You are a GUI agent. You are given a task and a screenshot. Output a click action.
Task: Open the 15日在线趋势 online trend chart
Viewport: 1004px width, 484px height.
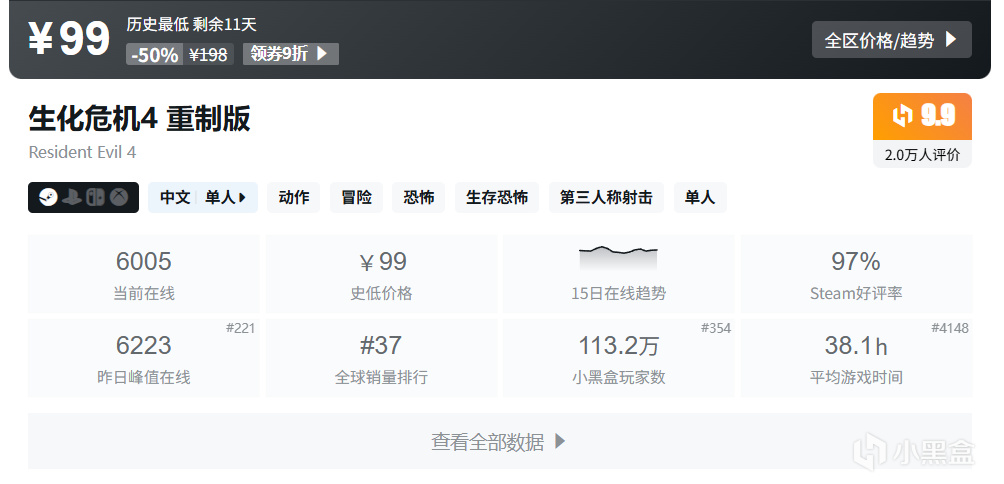pos(619,274)
